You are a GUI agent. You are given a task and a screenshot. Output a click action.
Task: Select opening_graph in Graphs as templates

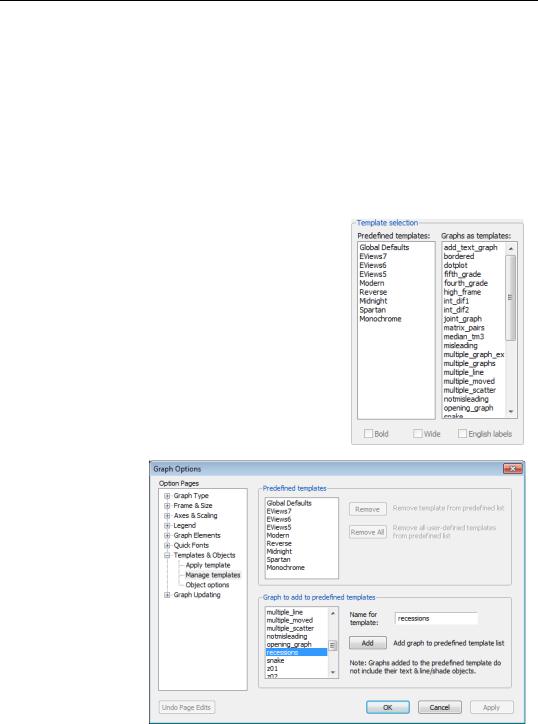coord(468,408)
